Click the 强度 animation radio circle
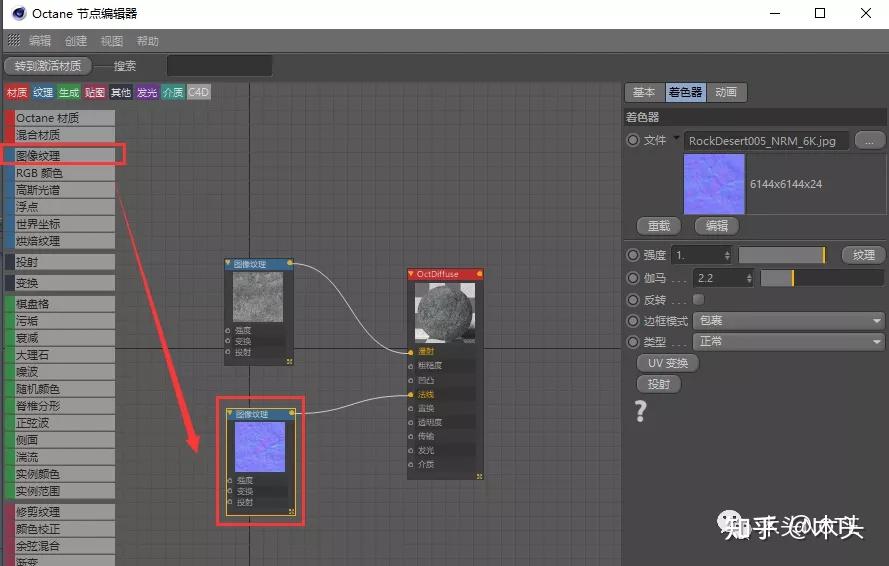The height and width of the screenshot is (566, 889). (633, 255)
